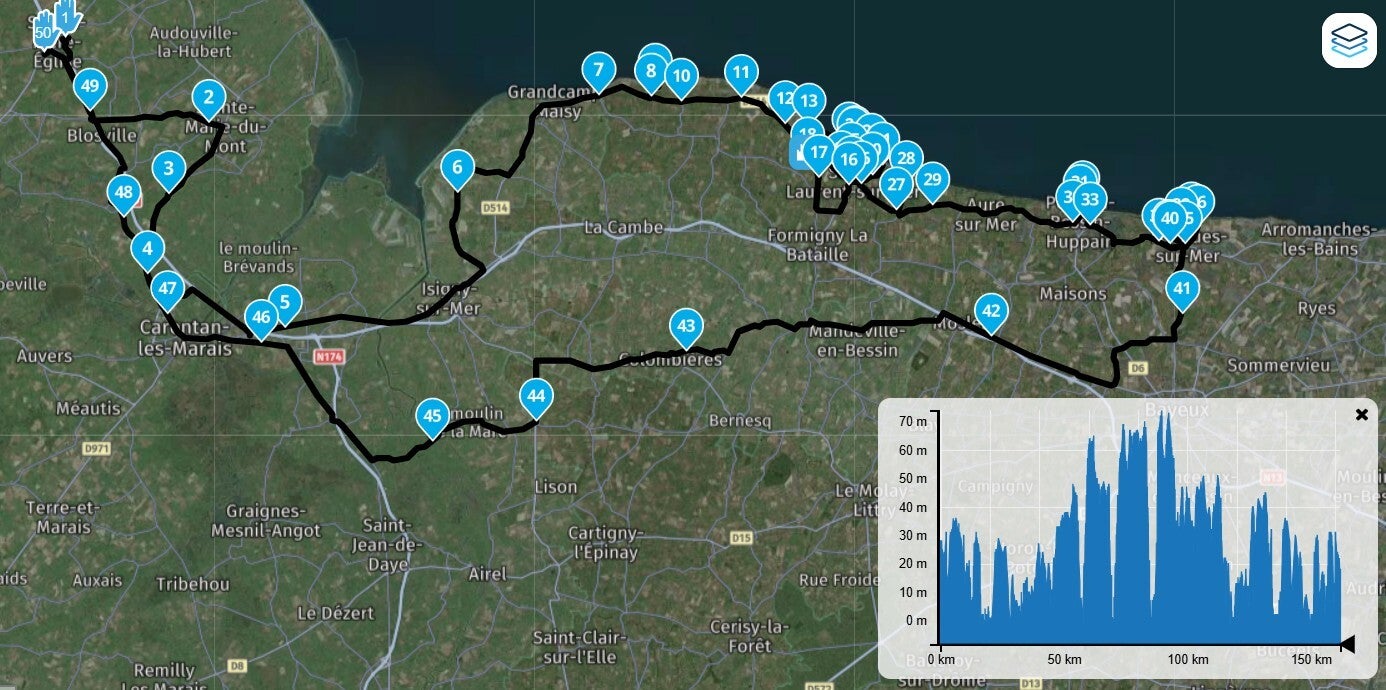Open the map layers switcher
The image size is (1386, 690).
point(1349,41)
